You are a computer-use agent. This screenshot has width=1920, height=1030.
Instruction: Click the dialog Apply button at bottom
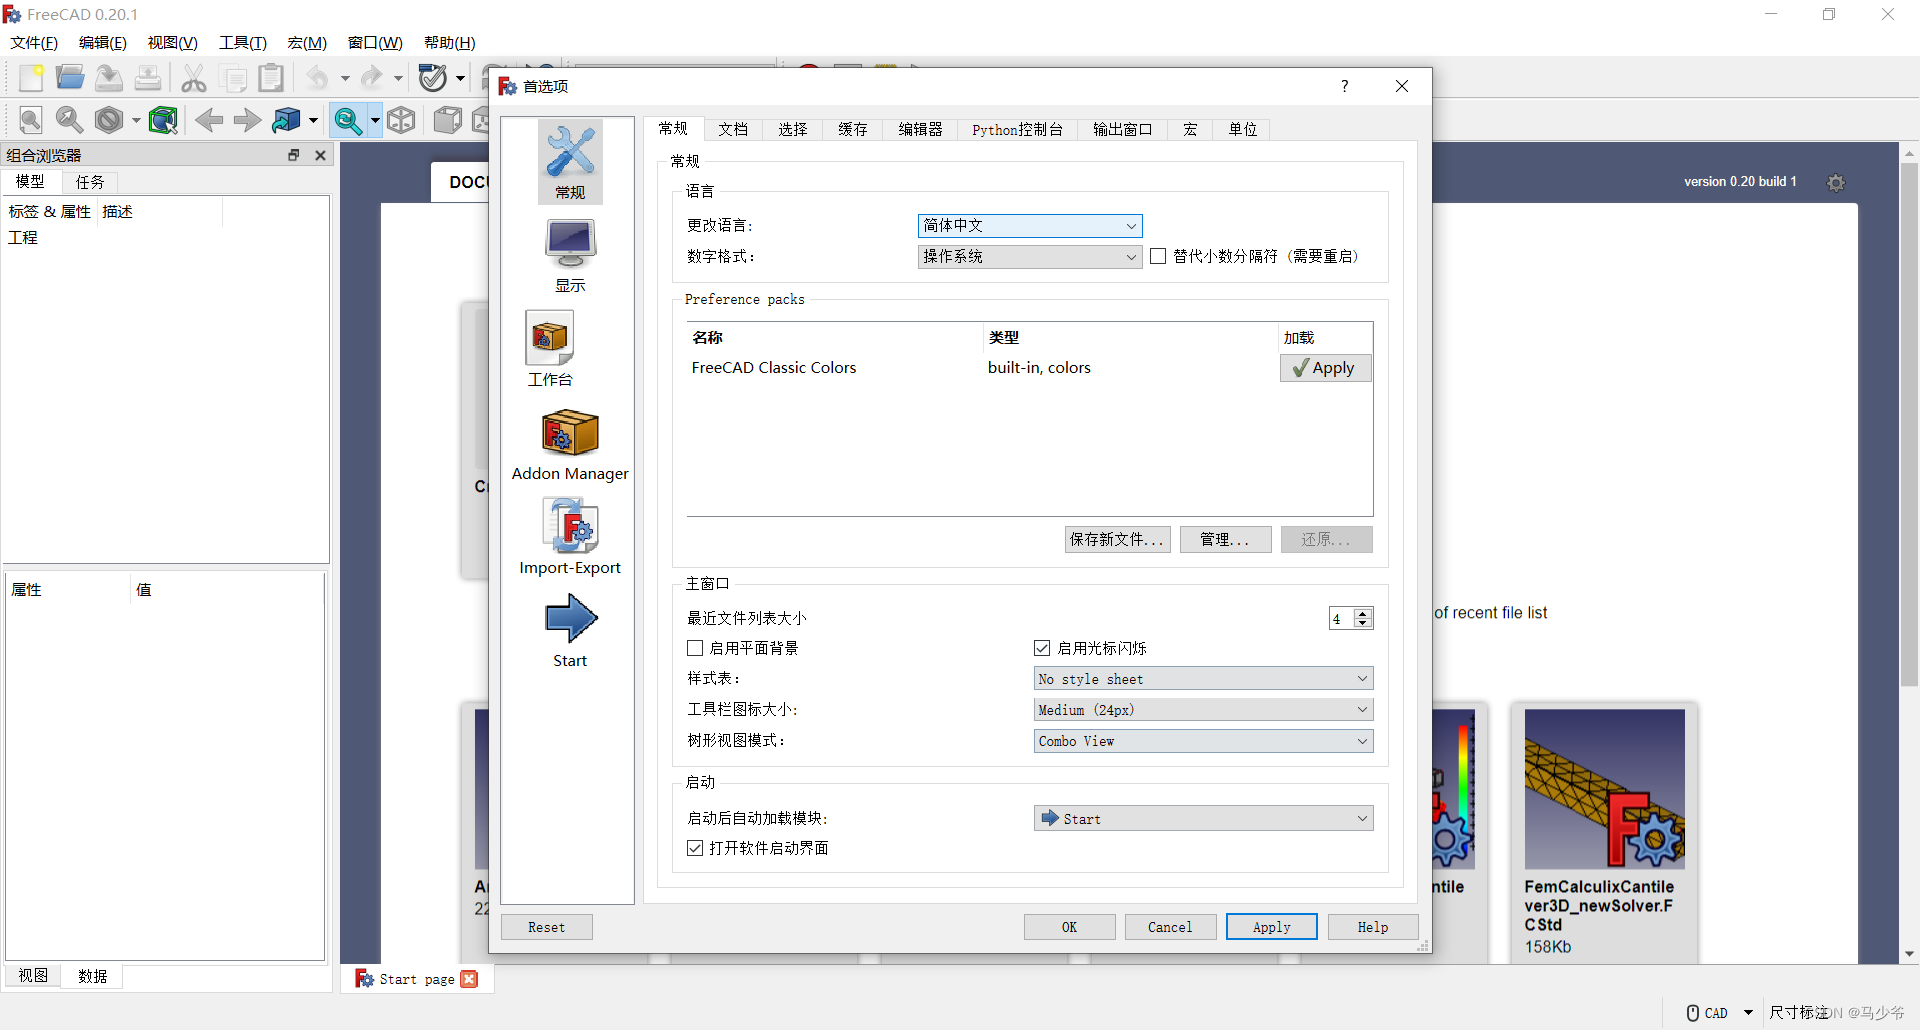pos(1272,927)
